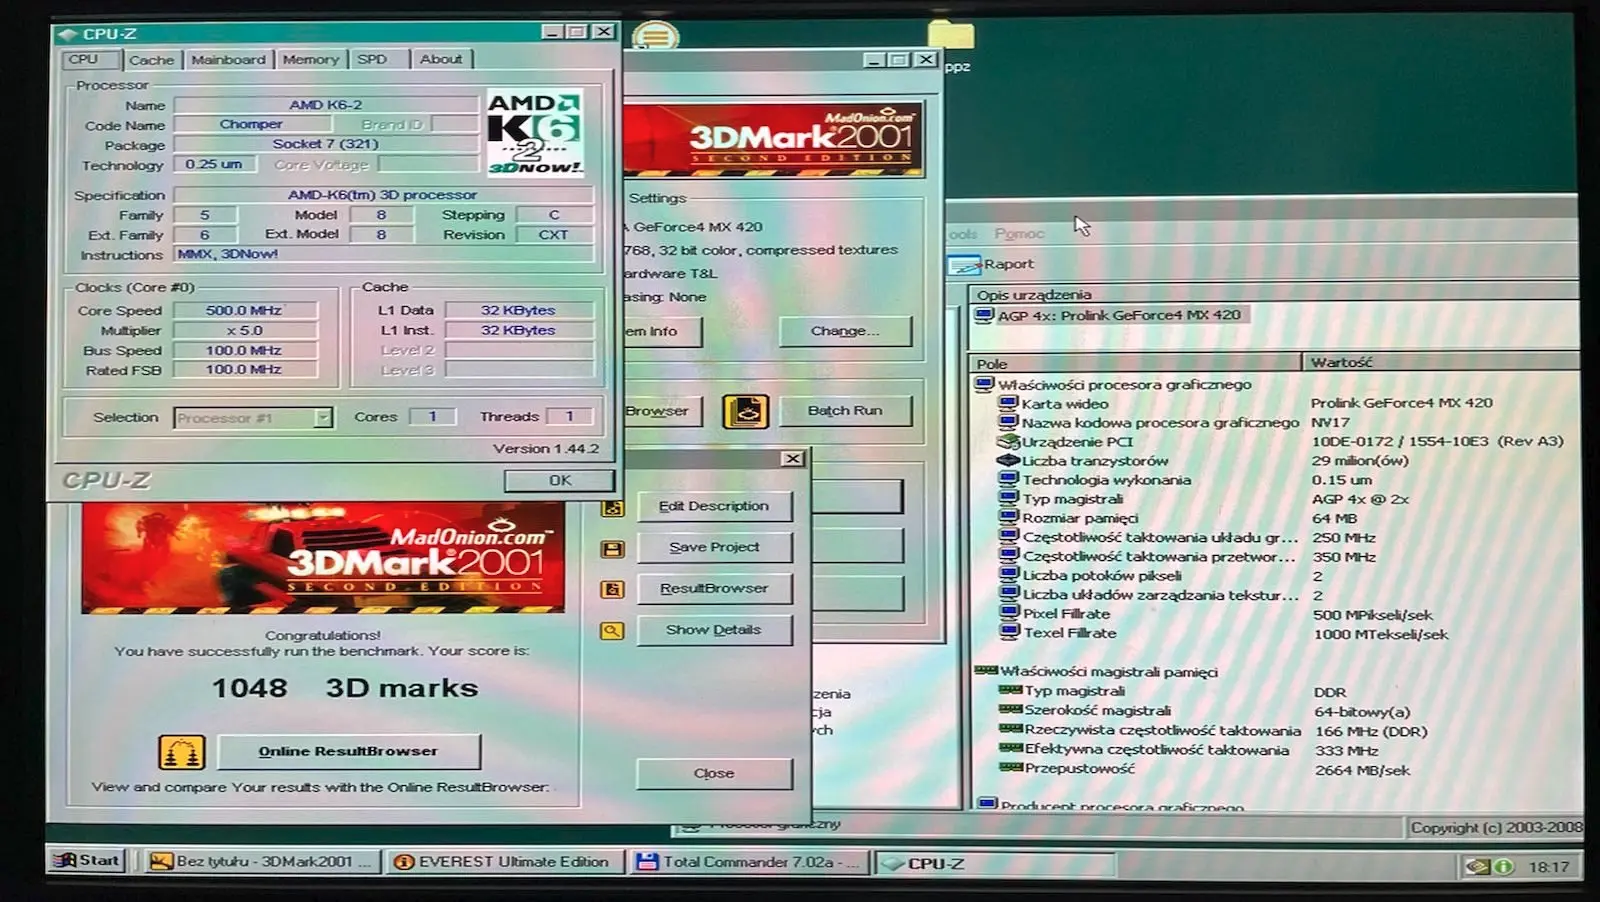Open the ResultBrowser button in 3DMark results
The height and width of the screenshot is (902, 1600).
(714, 589)
